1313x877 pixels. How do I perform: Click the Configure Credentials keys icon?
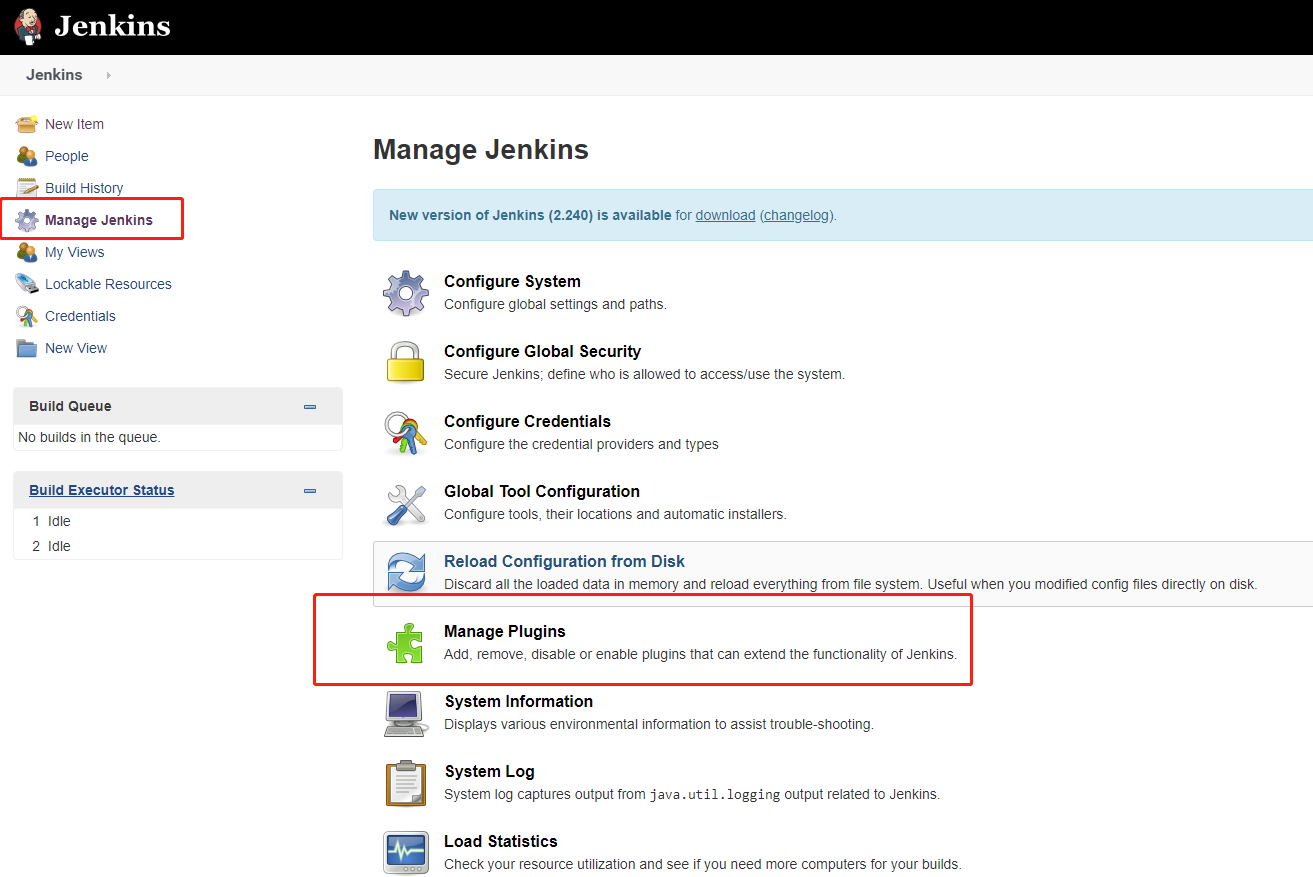[x=406, y=433]
